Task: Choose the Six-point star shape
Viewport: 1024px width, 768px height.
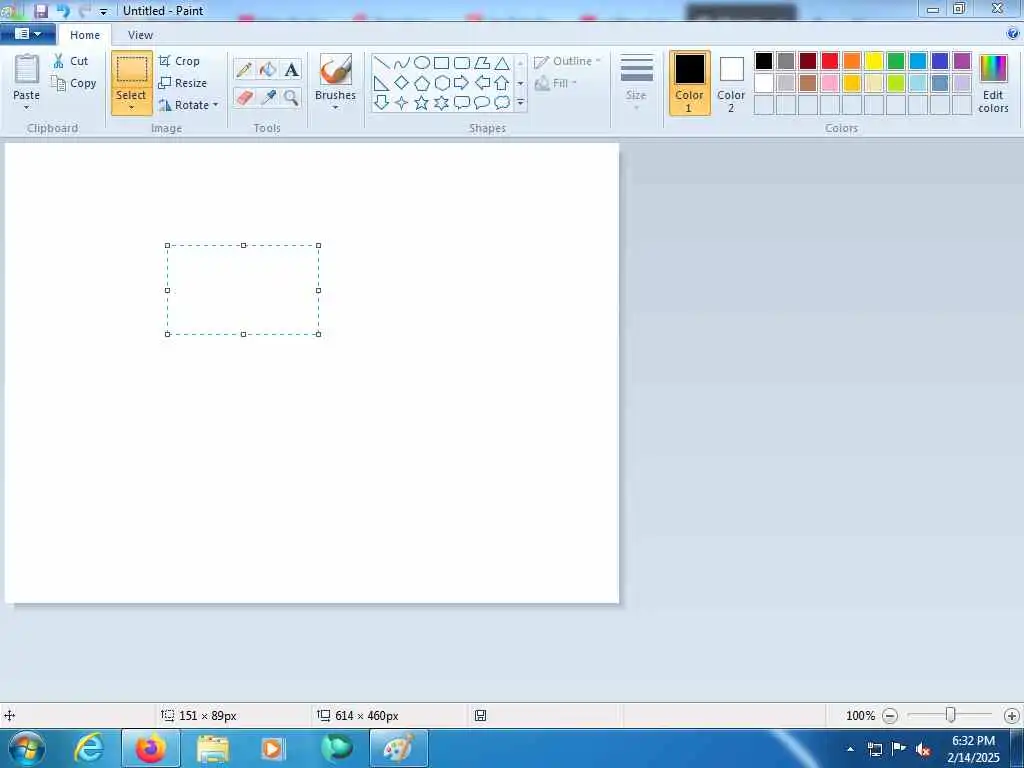Action: tap(442, 103)
